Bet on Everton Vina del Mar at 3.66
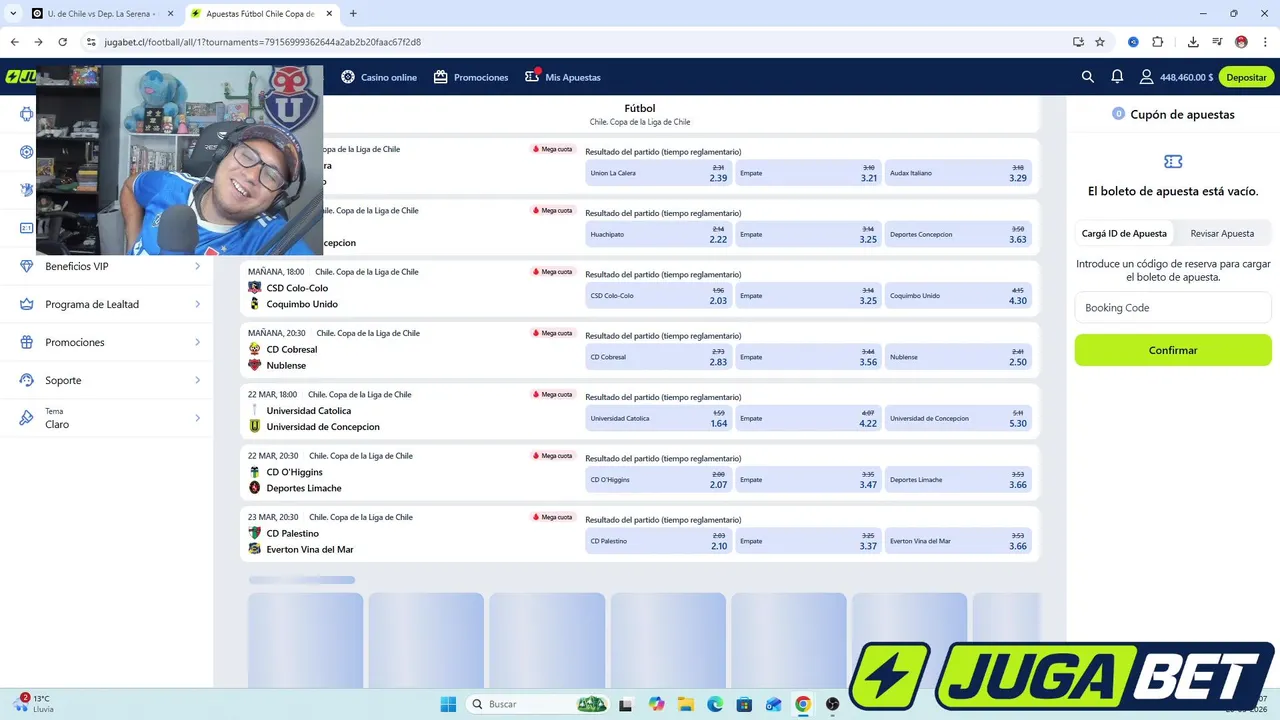This screenshot has height=720, width=1280. (958, 541)
